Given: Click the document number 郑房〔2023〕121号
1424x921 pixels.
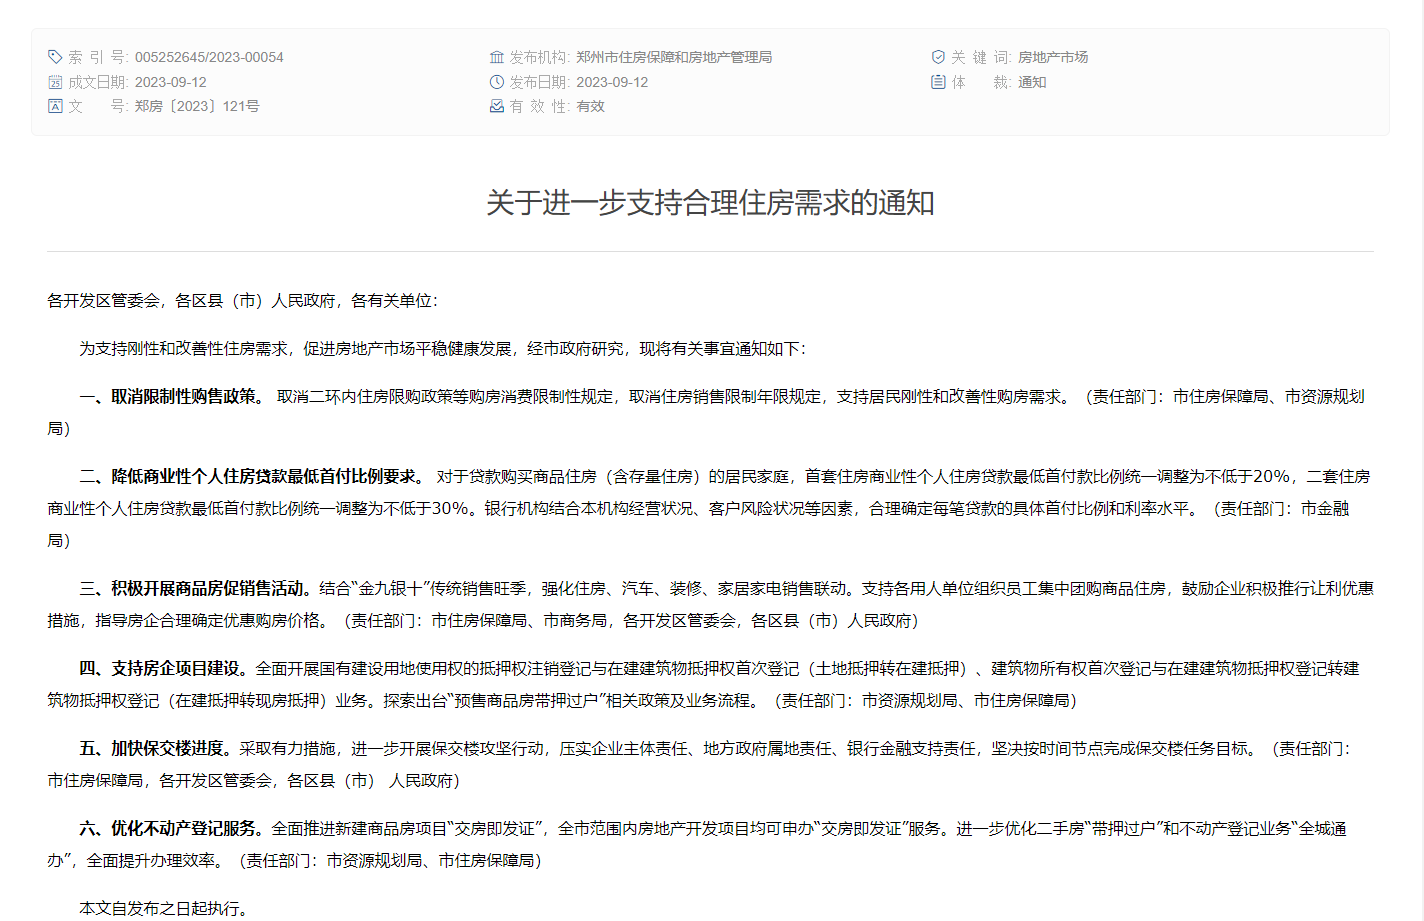Looking at the screenshot, I should (x=196, y=106).
